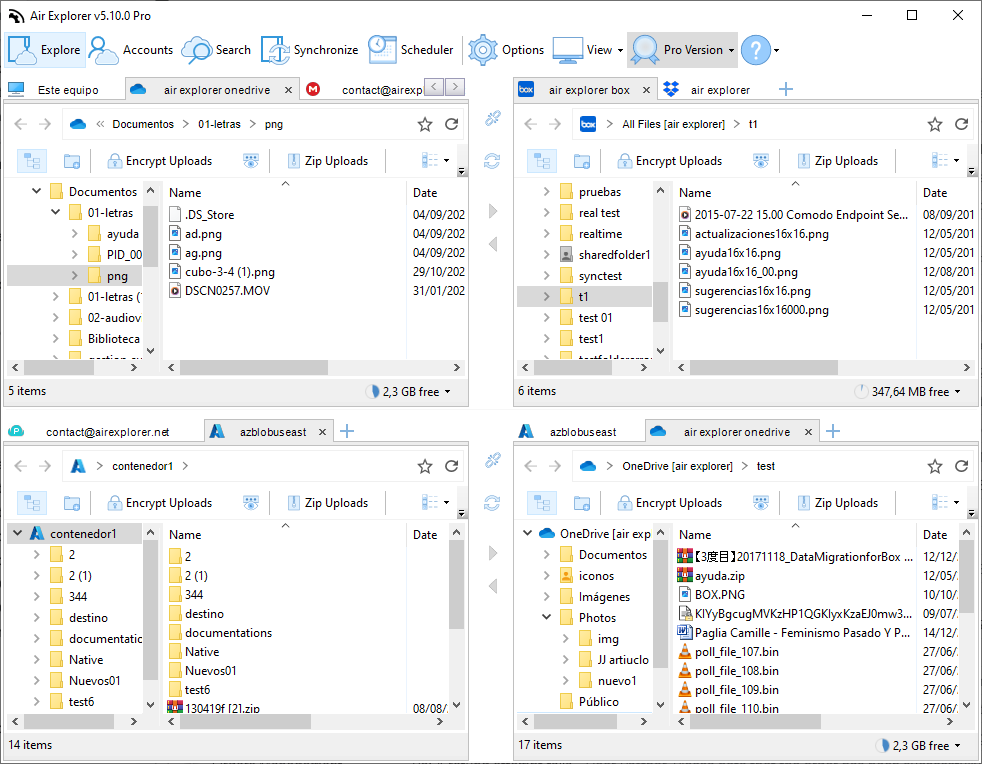The image size is (982, 764).
Task: Refresh the contenedor1 listing
Action: (x=452, y=466)
